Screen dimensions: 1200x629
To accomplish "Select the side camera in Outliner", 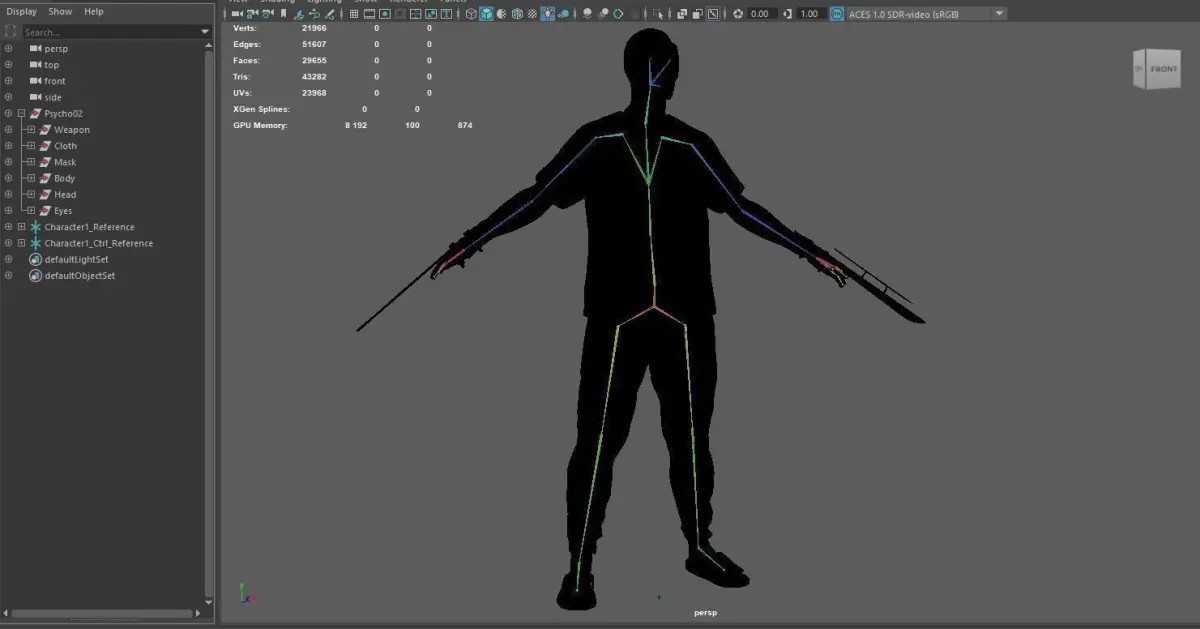I will click(53, 97).
